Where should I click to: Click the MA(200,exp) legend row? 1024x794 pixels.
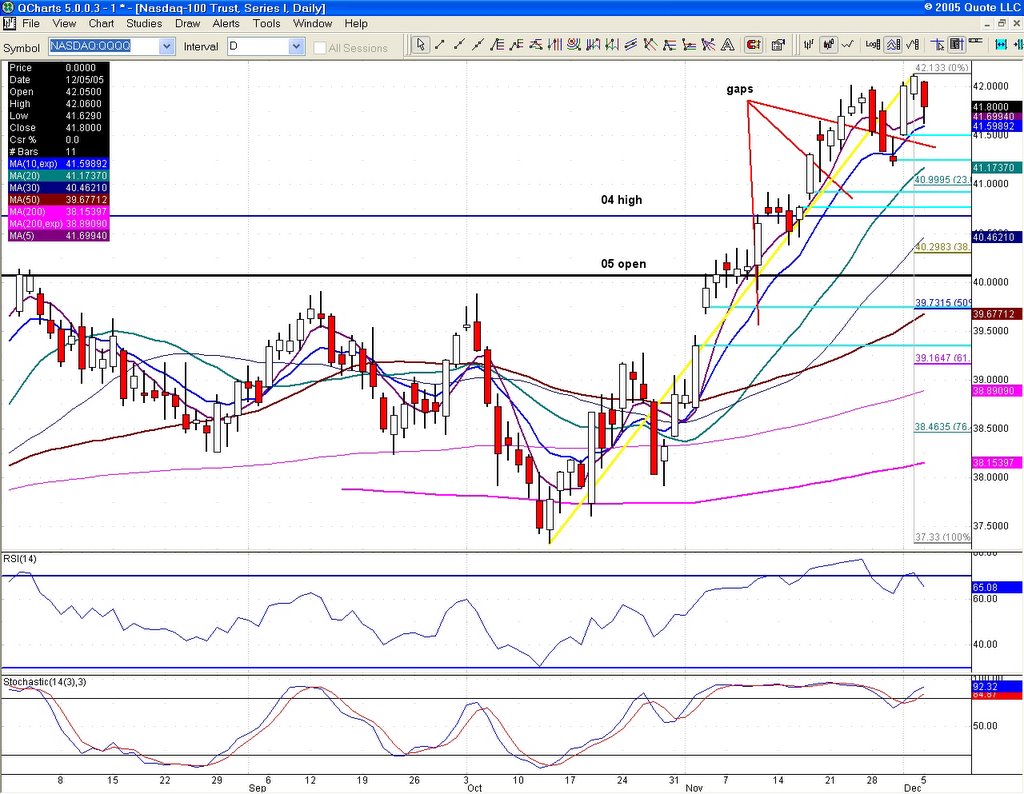click(58, 224)
